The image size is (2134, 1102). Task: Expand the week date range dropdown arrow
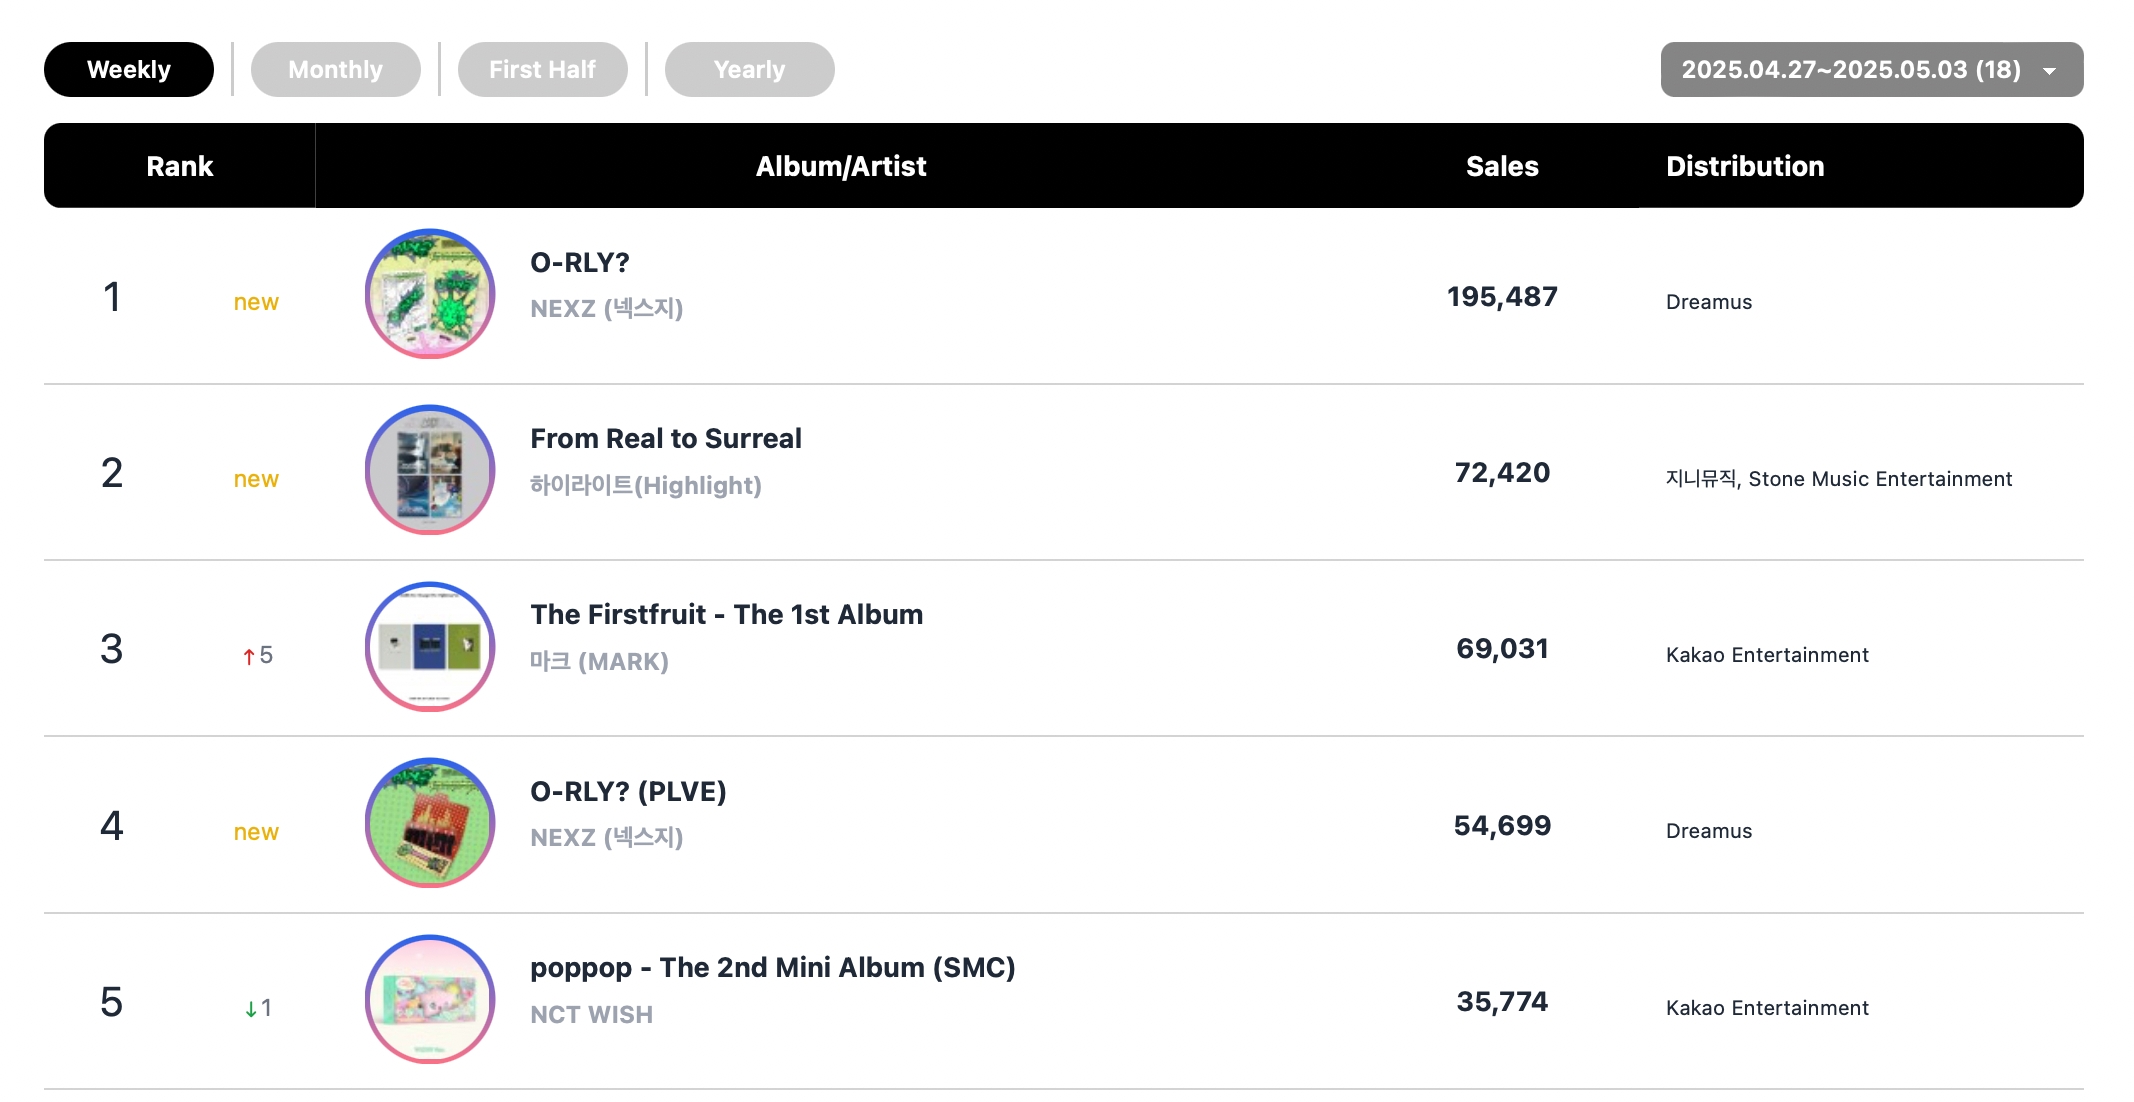pos(2049,71)
